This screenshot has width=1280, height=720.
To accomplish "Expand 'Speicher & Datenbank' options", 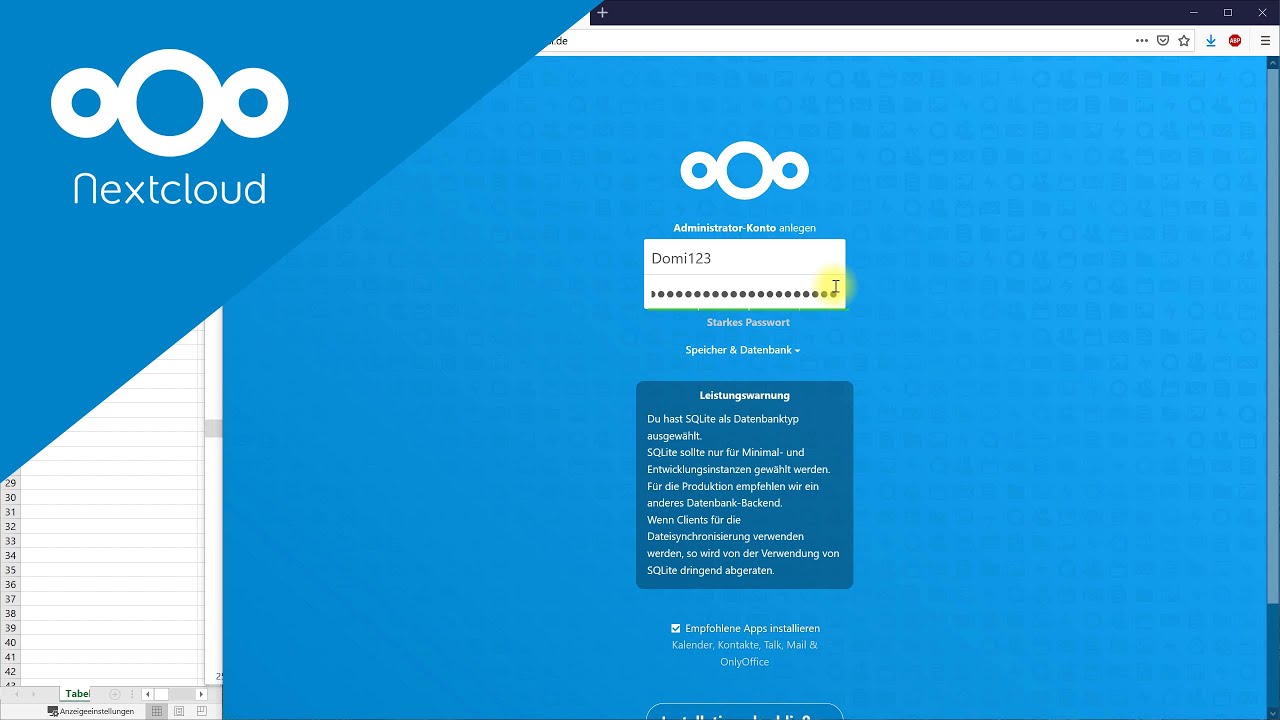I will (x=743, y=350).
